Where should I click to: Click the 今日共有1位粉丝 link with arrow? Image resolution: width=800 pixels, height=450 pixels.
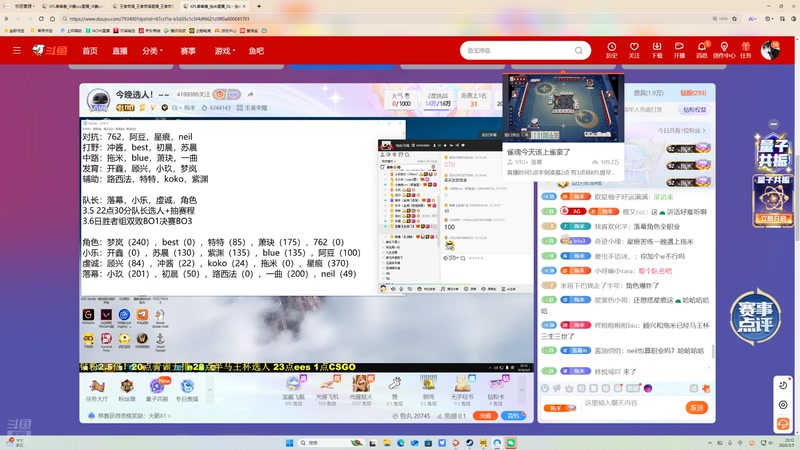[x=681, y=131]
